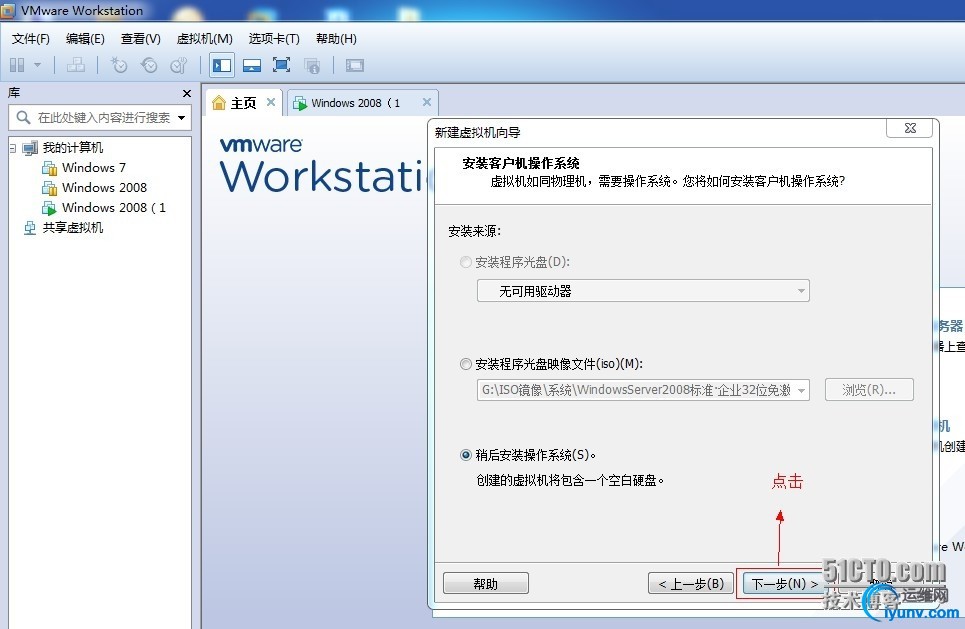
Task: Click the console view toolbar icon
Action: pyautogui.click(x=354, y=65)
